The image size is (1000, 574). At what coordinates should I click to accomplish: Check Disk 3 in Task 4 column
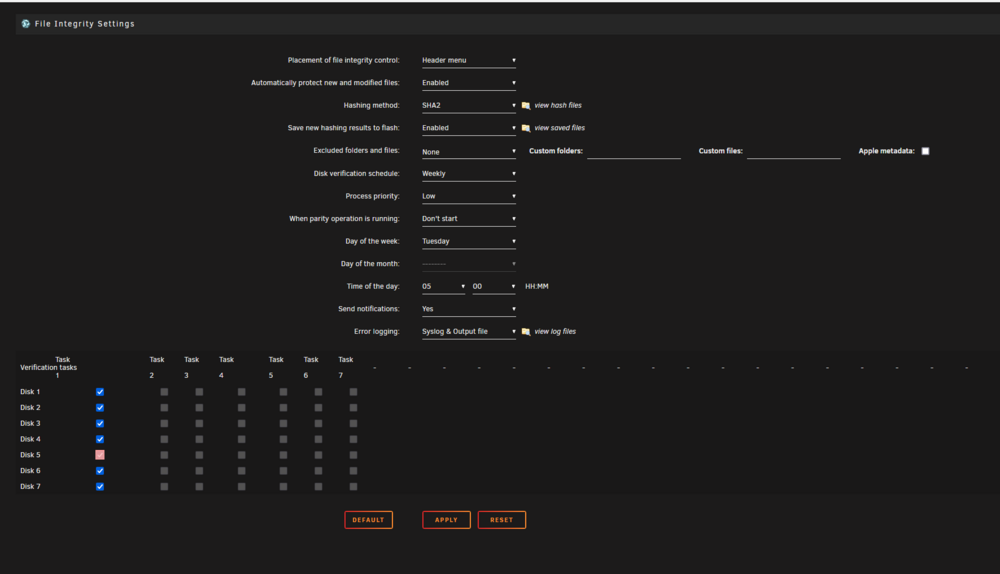242,423
